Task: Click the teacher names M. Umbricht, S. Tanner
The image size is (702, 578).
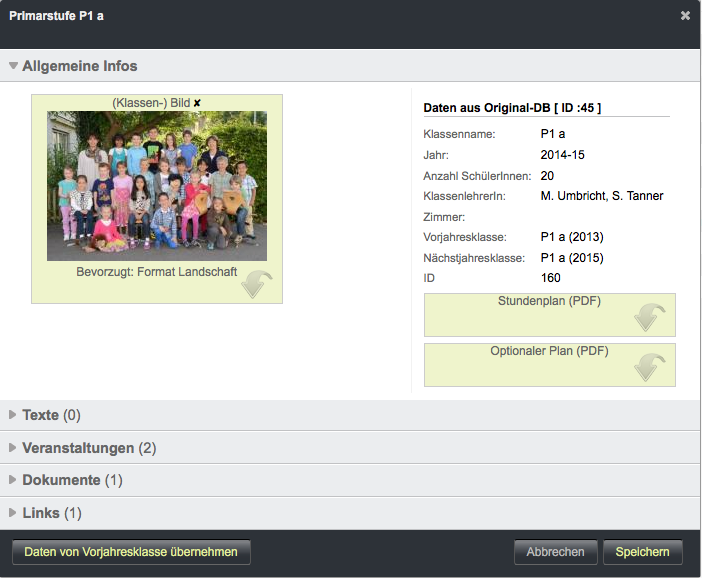Action: (602, 196)
